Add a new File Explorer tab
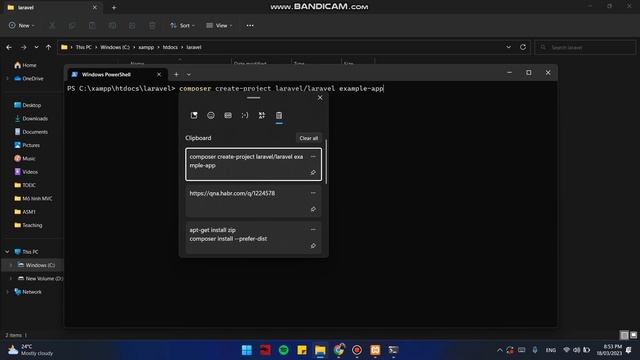This screenshot has height=360, width=640. [x=114, y=7]
